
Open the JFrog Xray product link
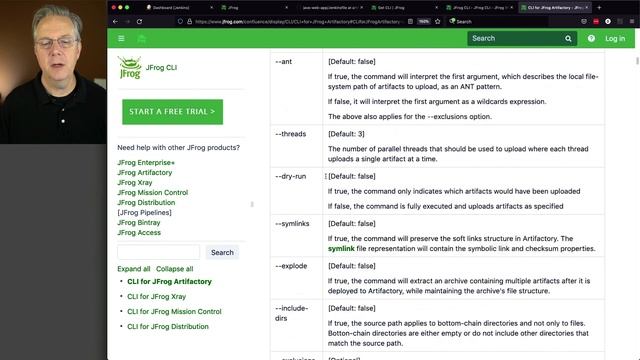click(x=135, y=182)
